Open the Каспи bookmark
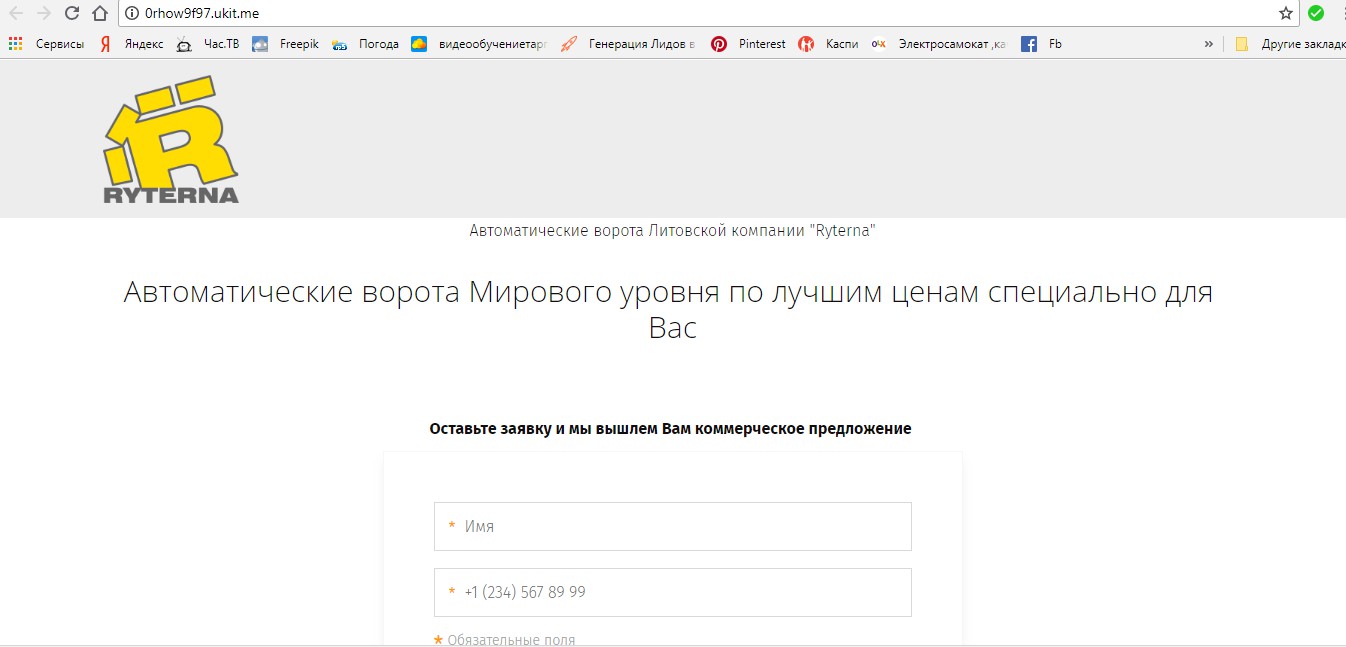 pos(829,44)
